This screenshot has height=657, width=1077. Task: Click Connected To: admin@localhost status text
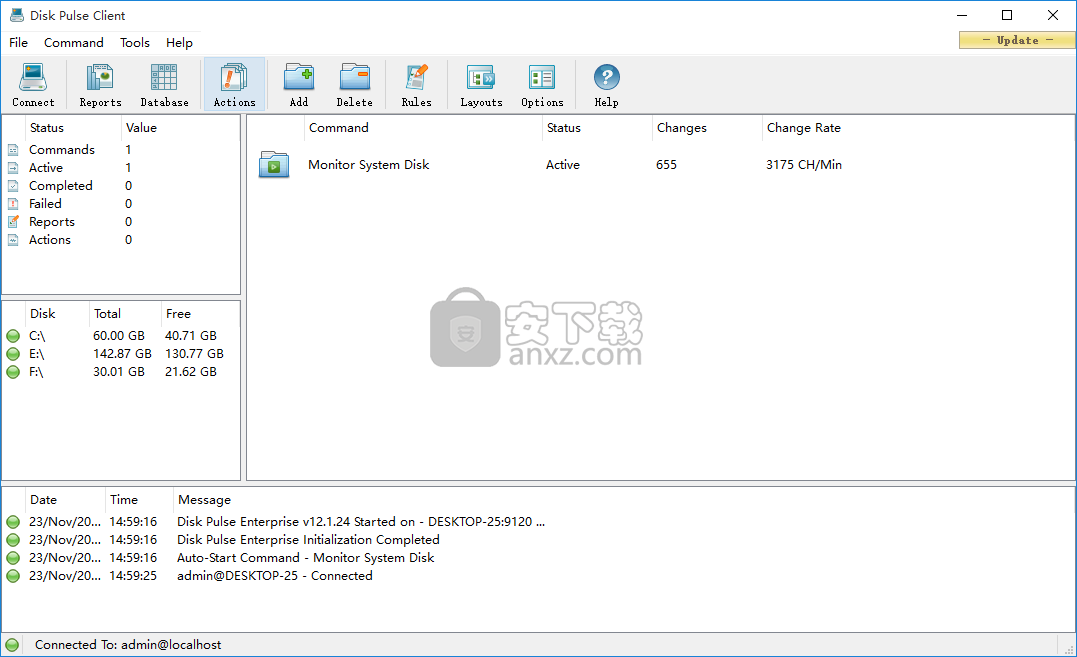point(128,645)
